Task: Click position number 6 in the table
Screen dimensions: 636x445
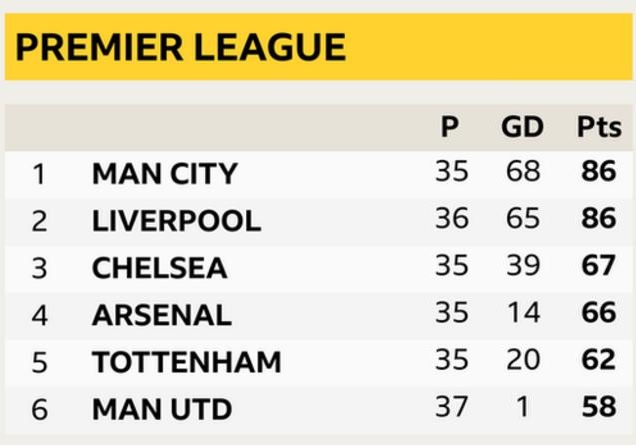Action: point(39,409)
